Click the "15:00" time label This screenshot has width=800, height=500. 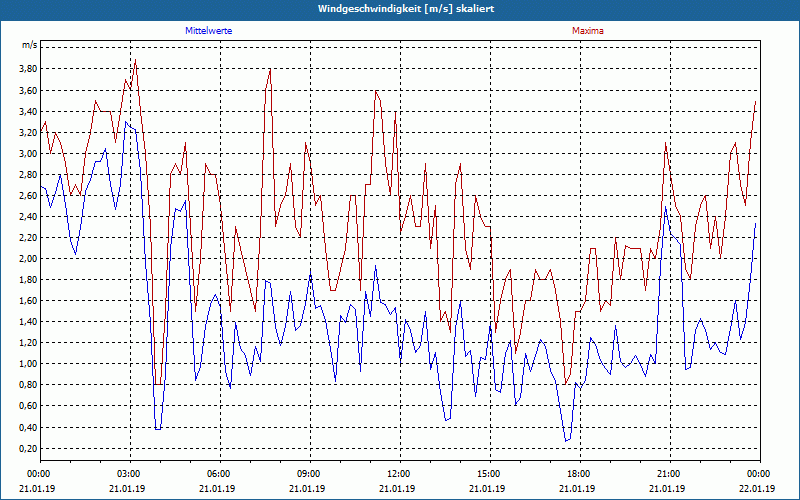pos(490,474)
